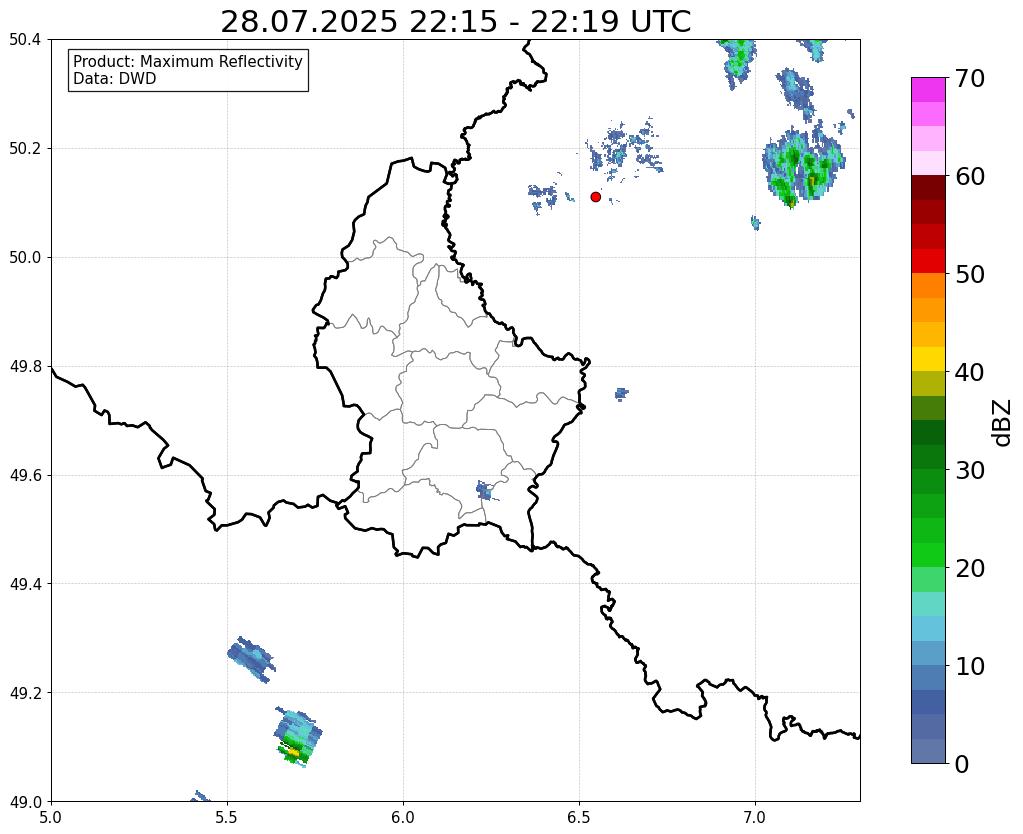Select the 'Data: DWD' legend line
This screenshot has height=834, width=1023.
coord(115,79)
